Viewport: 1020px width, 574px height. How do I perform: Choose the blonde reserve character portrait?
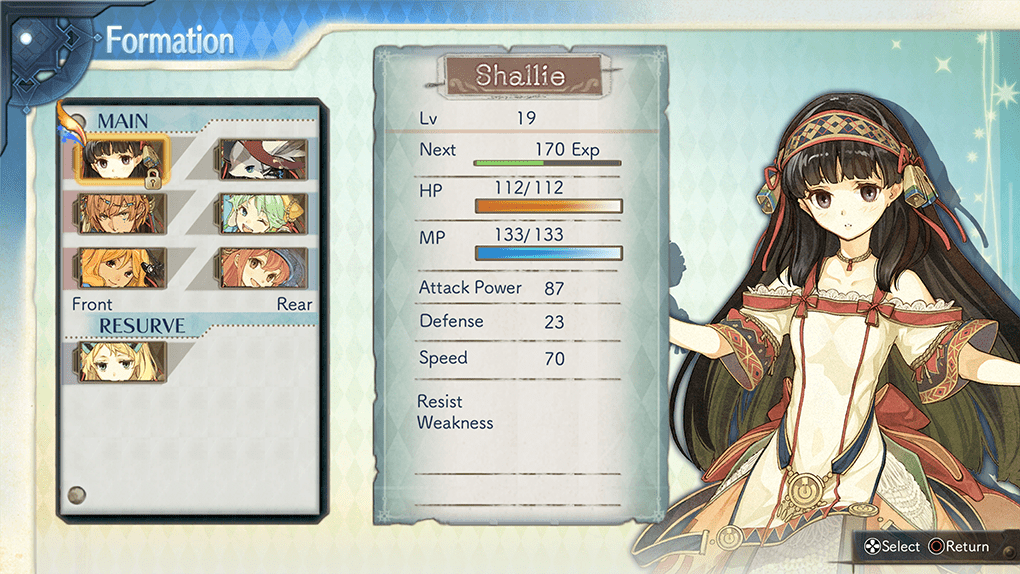122,361
